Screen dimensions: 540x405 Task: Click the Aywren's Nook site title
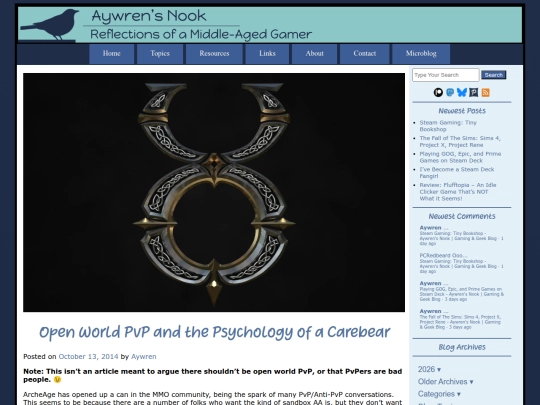point(149,16)
